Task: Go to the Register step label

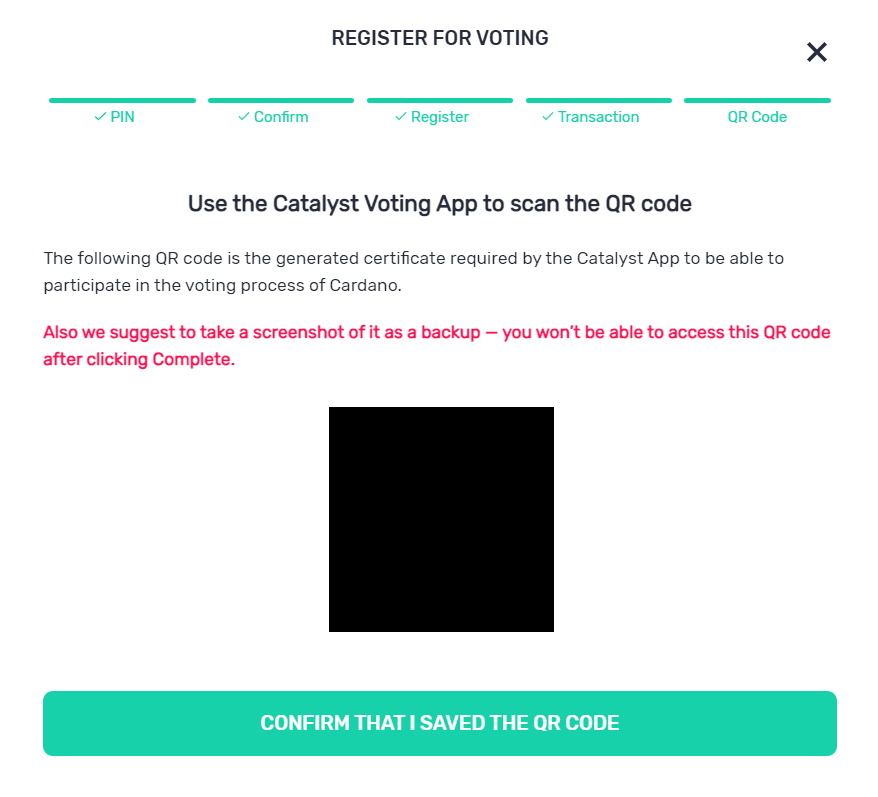Action: 440,117
